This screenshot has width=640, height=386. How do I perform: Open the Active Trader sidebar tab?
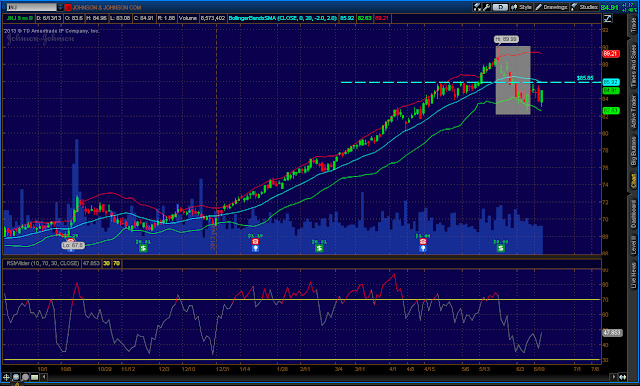coord(634,111)
